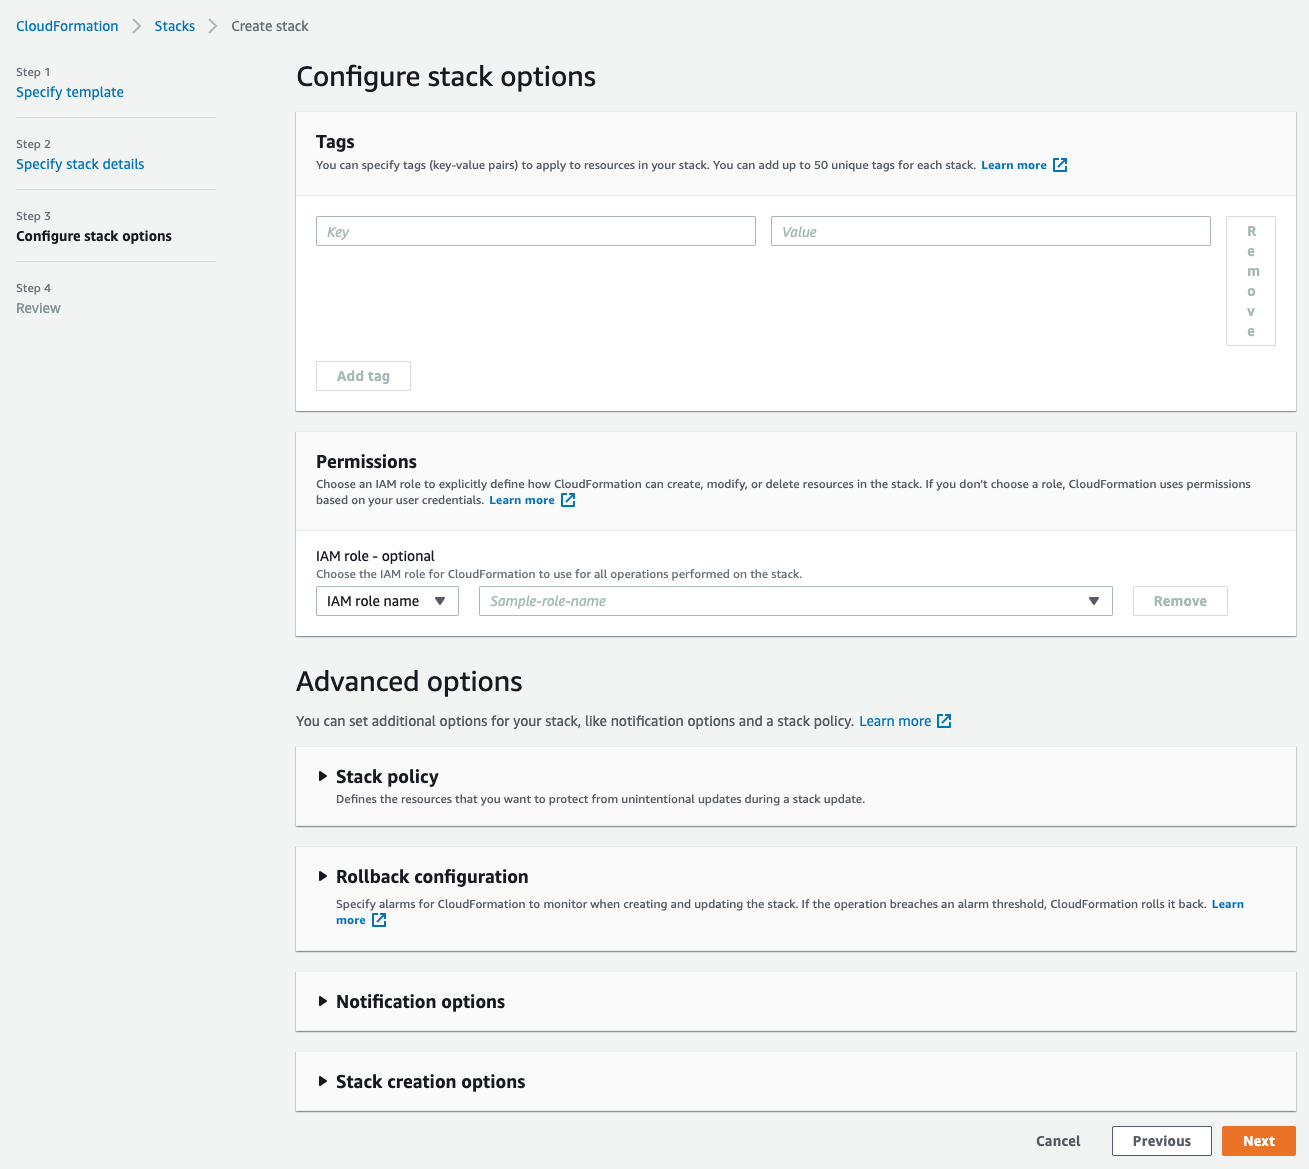Screen dimensions: 1309x1169
Task: Select the Create stack breadcrumb text
Action: click(x=270, y=26)
